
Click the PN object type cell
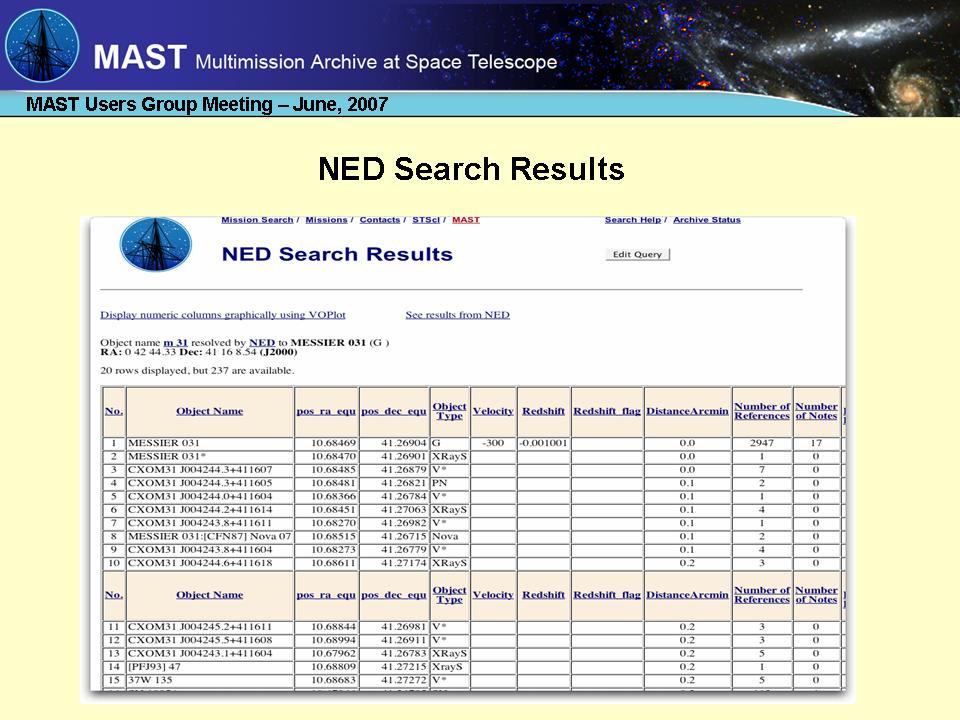point(449,483)
